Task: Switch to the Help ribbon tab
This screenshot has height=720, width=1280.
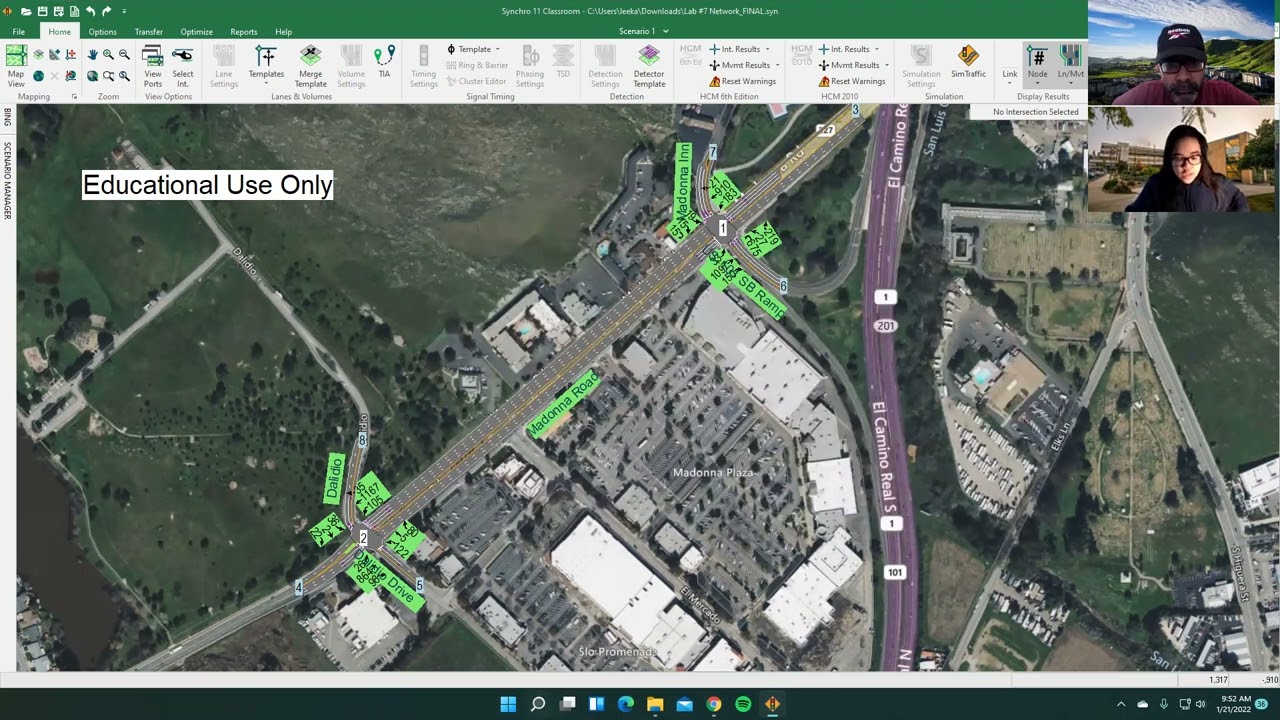Action: coord(283,32)
